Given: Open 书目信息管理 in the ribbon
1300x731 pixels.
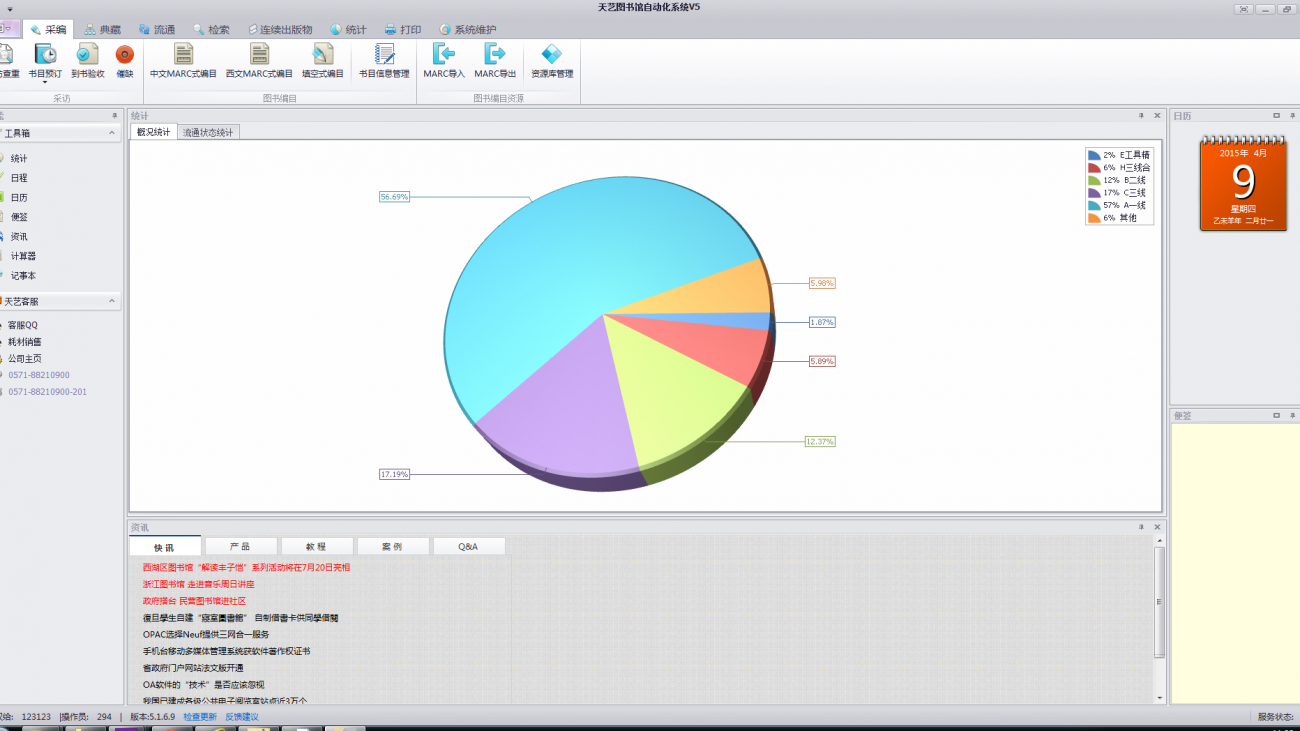Looking at the screenshot, I should pos(384,56).
